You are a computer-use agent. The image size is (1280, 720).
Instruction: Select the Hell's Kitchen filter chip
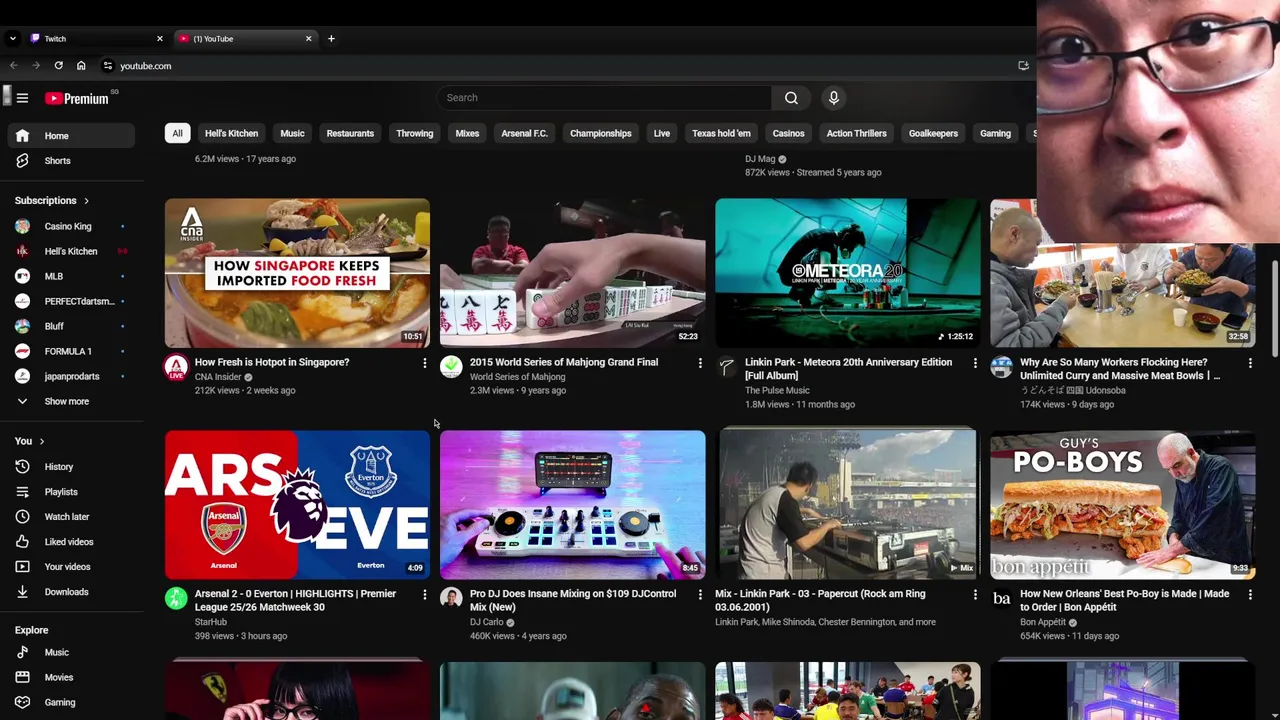pos(231,133)
